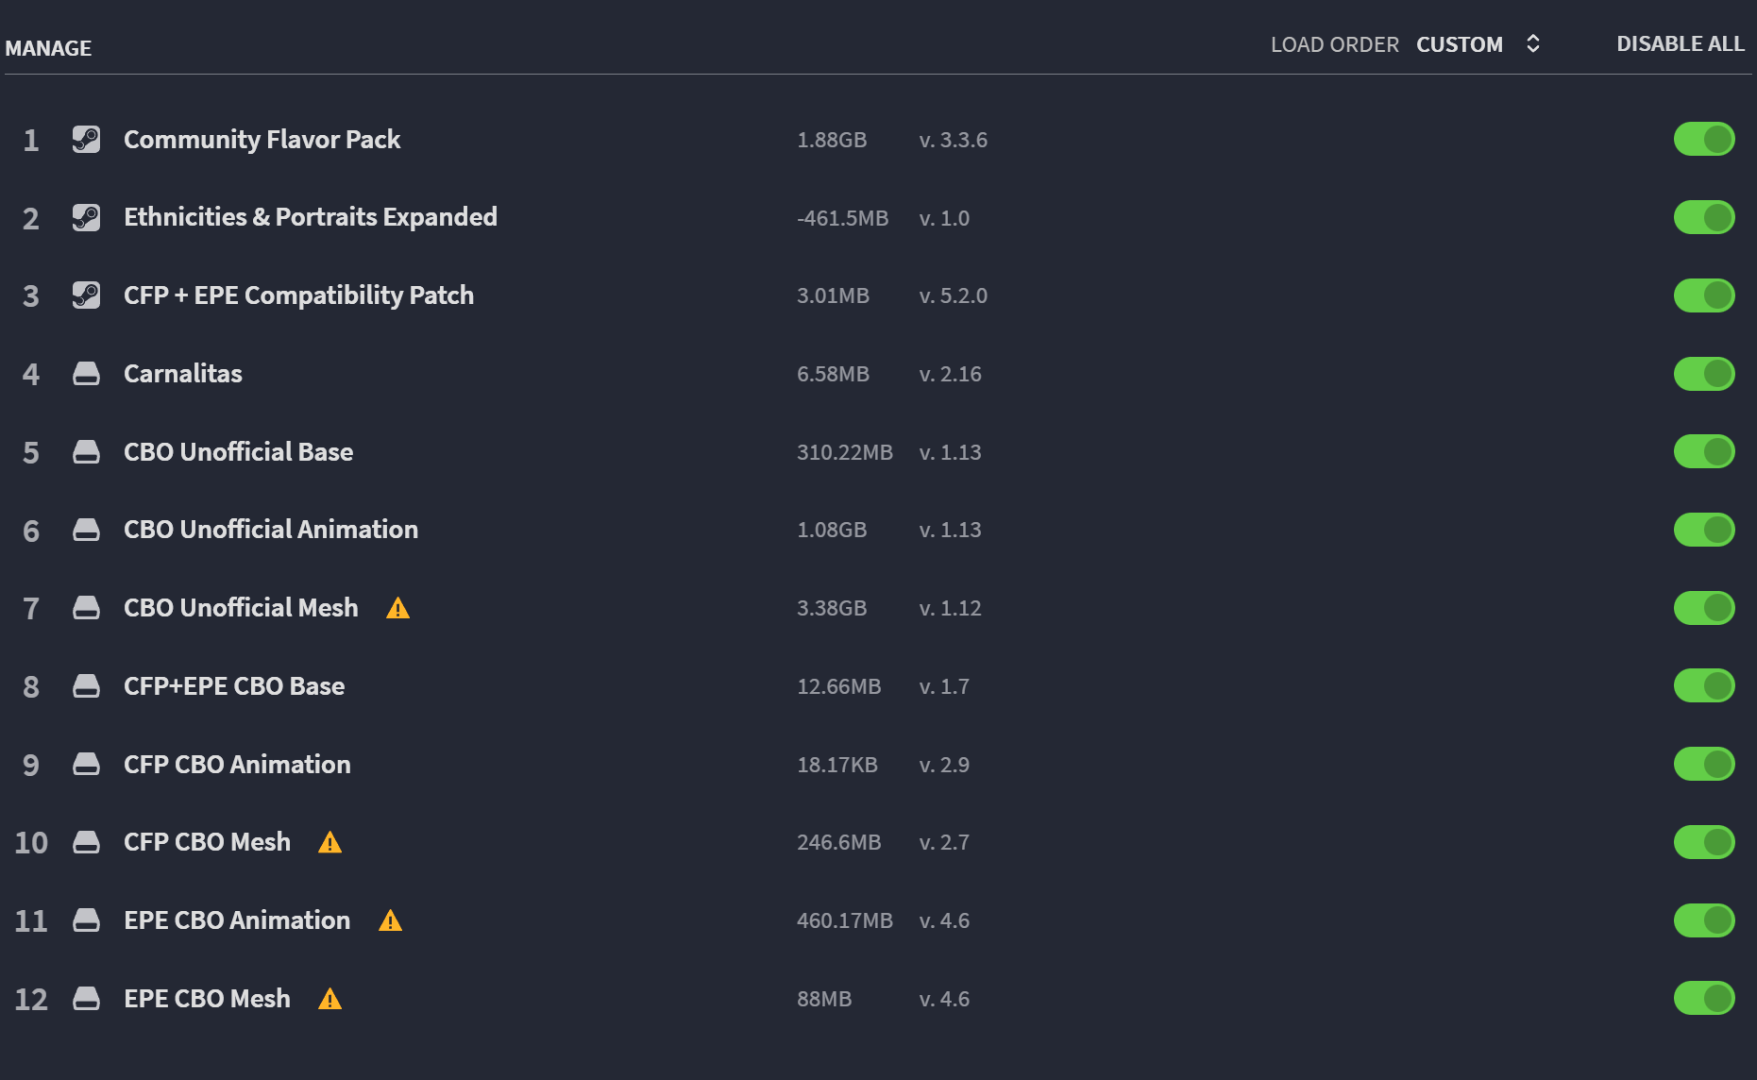Click warning icon next to EPE CBO Animation
Image resolution: width=1757 pixels, height=1080 pixels.
pos(390,921)
